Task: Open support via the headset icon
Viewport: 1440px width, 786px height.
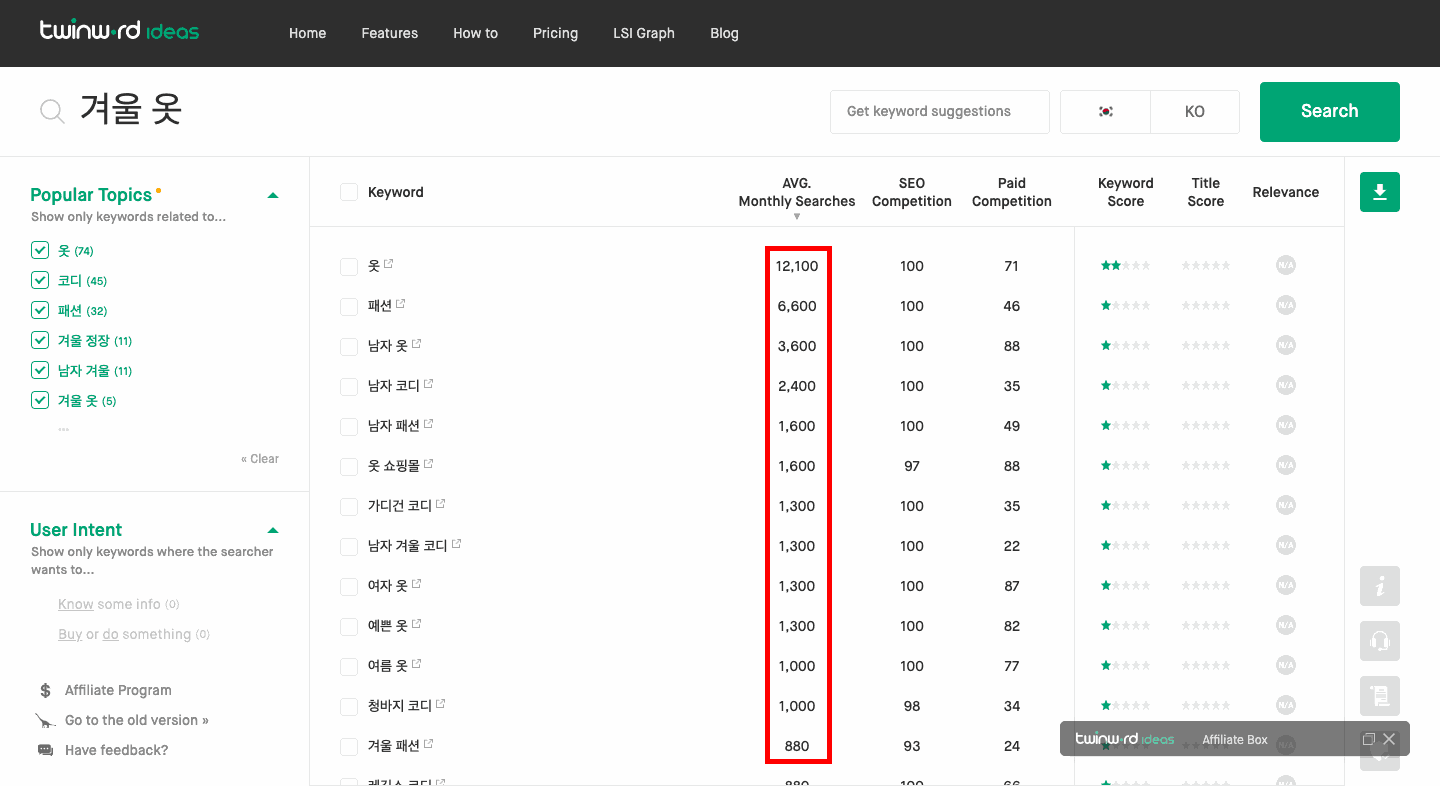Action: tap(1379, 641)
